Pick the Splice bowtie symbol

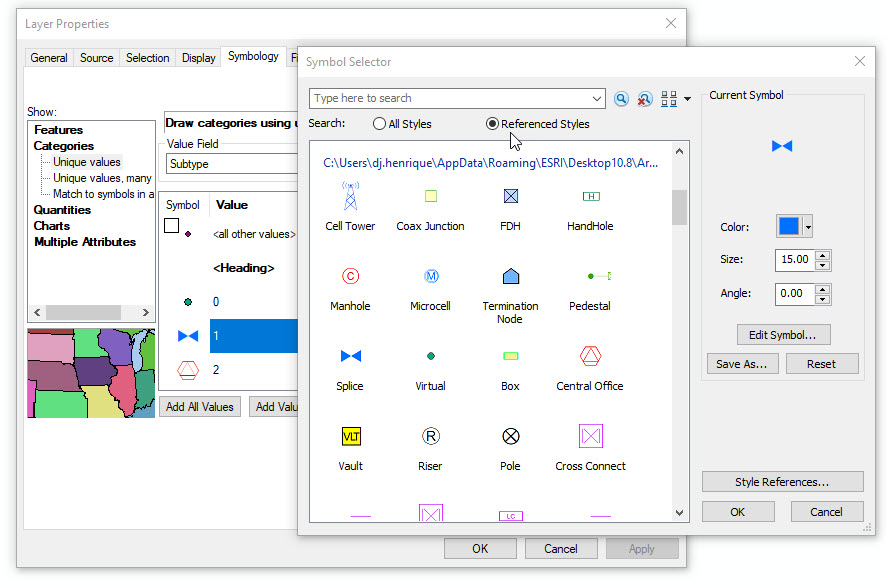tap(351, 356)
